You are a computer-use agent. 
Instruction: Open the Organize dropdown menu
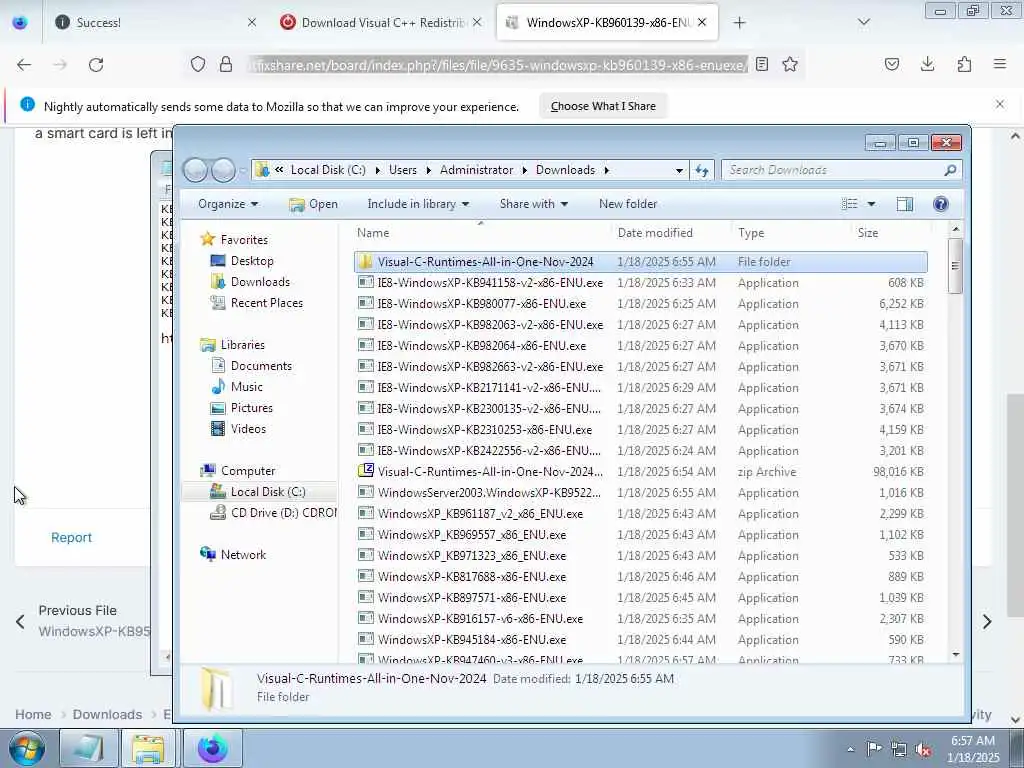click(x=228, y=204)
